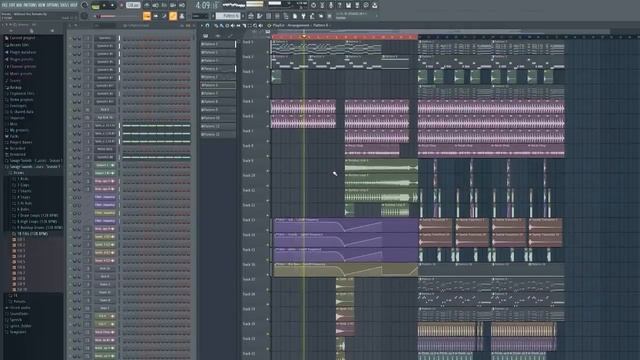
Task: Open the playlist options menu arrow
Action: pos(202,25)
